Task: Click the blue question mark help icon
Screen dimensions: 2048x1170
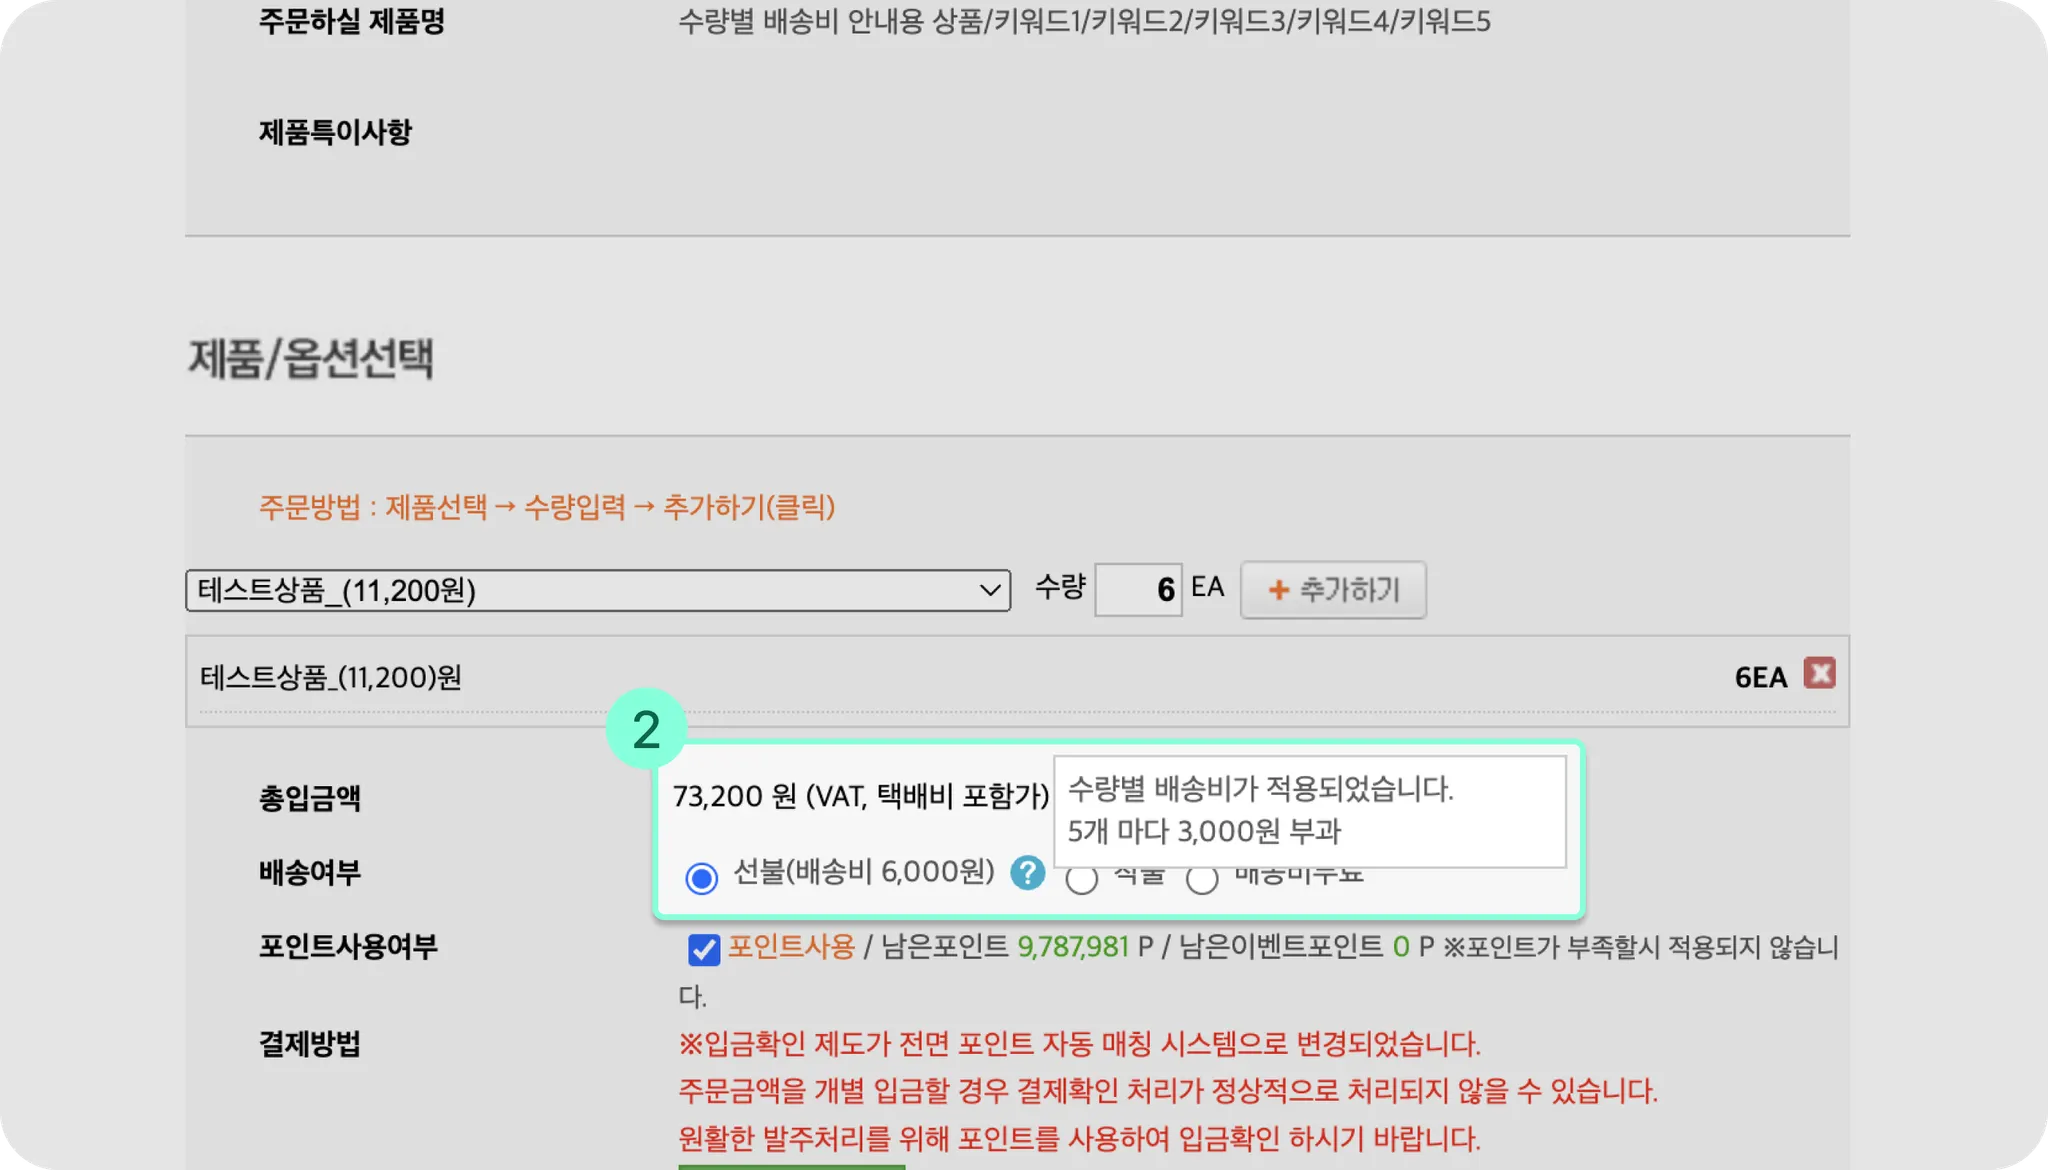Action: click(1027, 873)
